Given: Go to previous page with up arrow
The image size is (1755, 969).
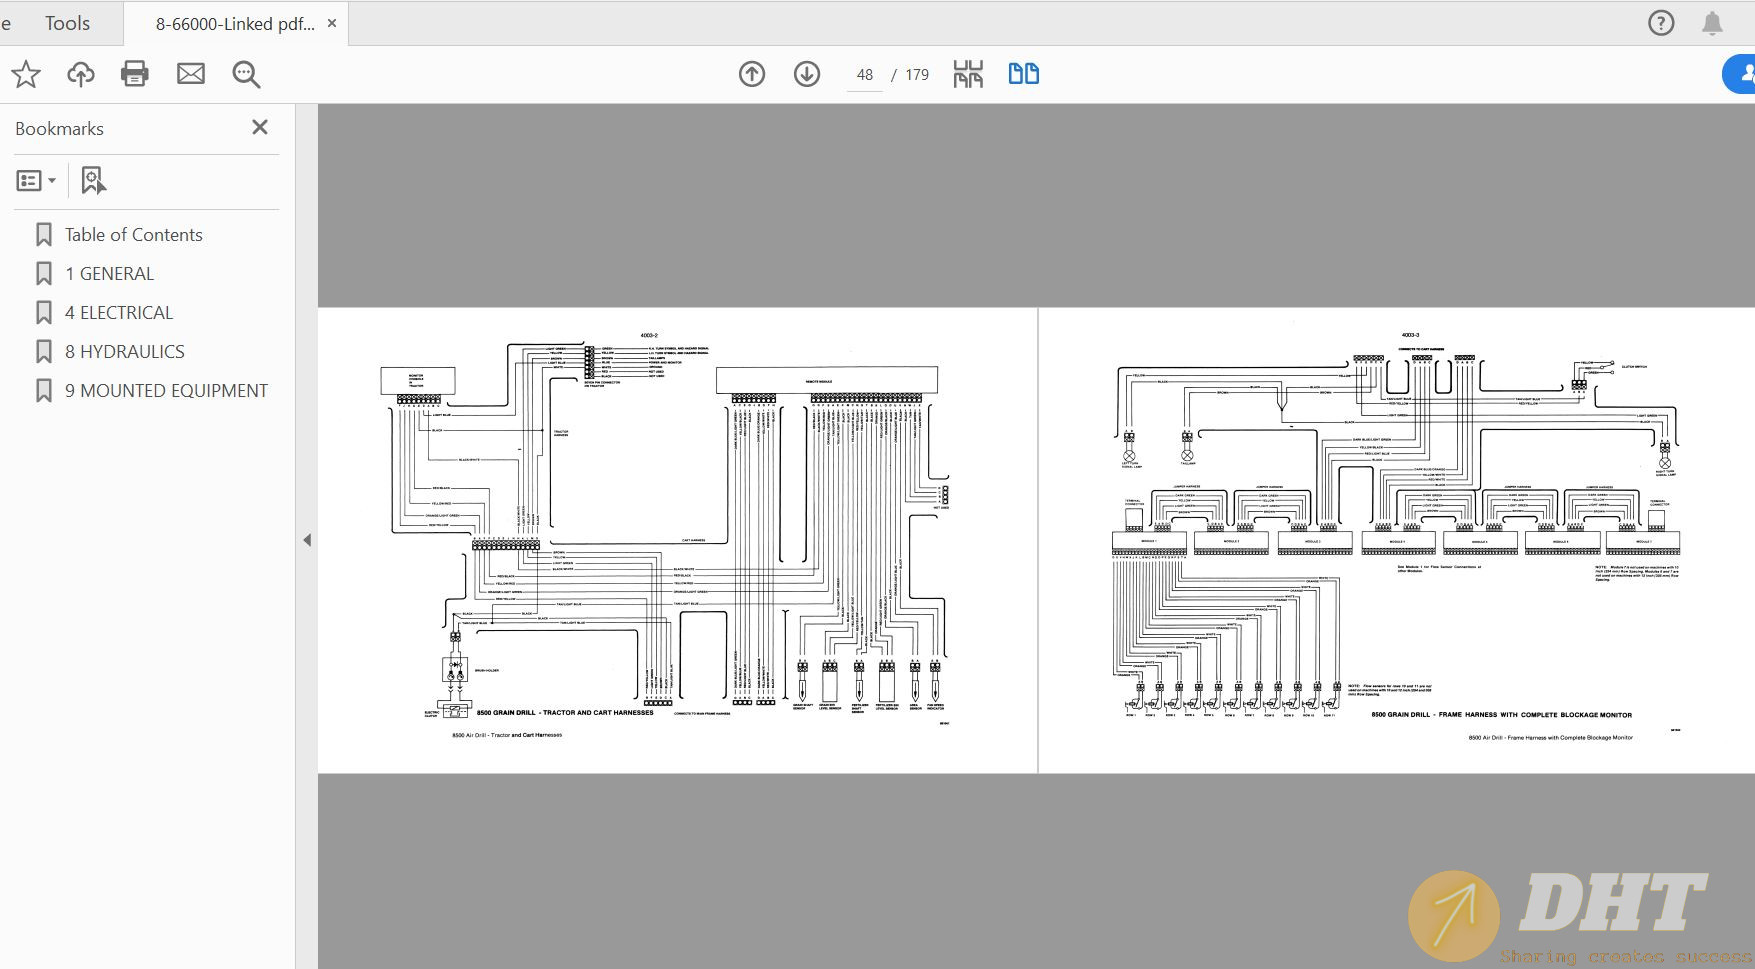Looking at the screenshot, I should [752, 74].
